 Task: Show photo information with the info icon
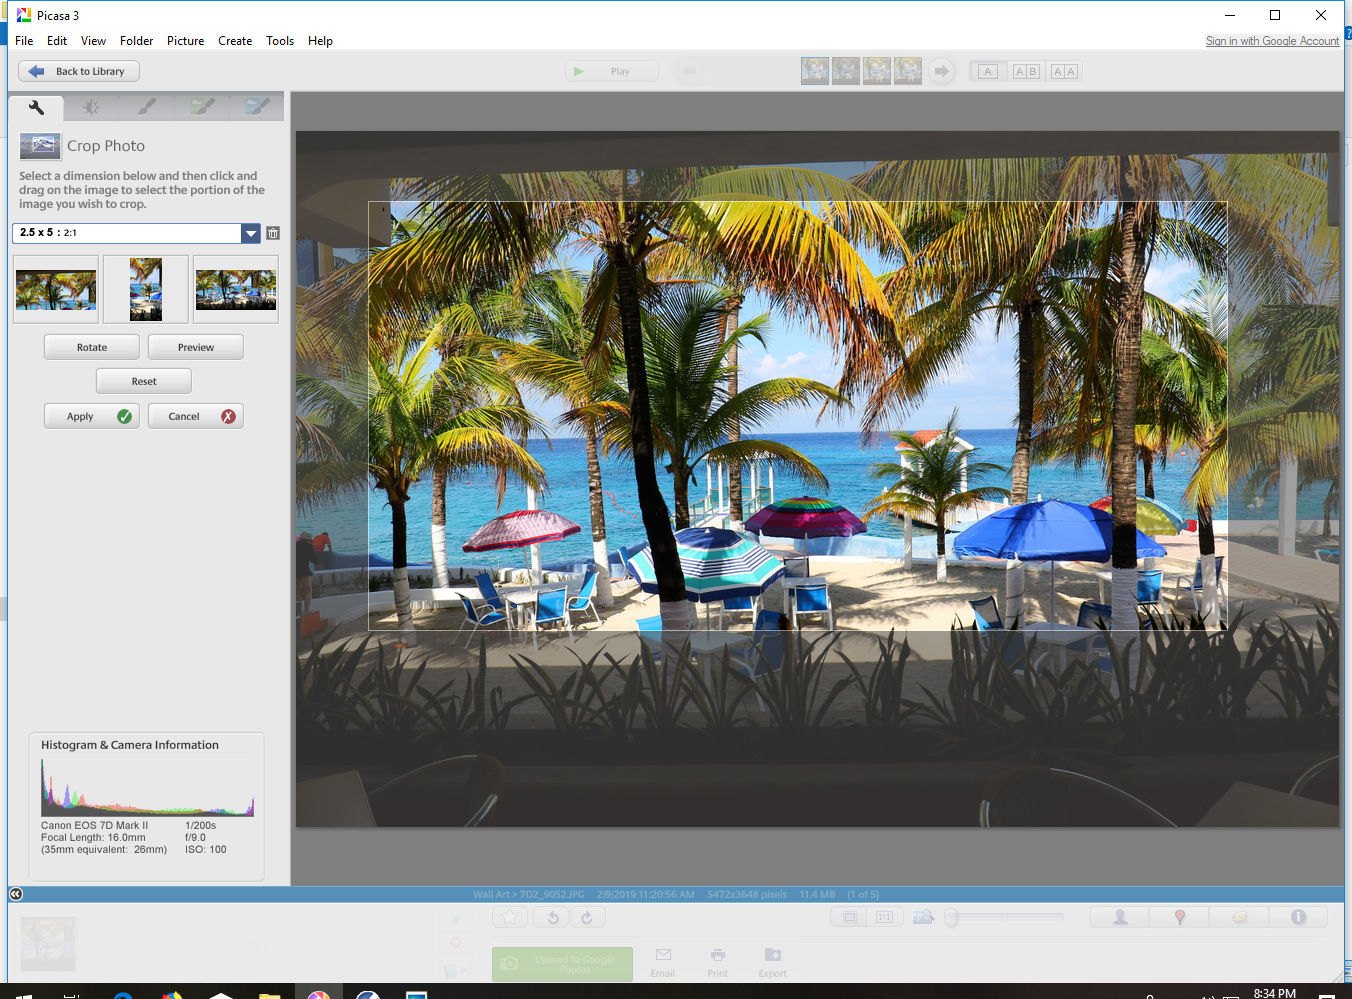[1298, 916]
